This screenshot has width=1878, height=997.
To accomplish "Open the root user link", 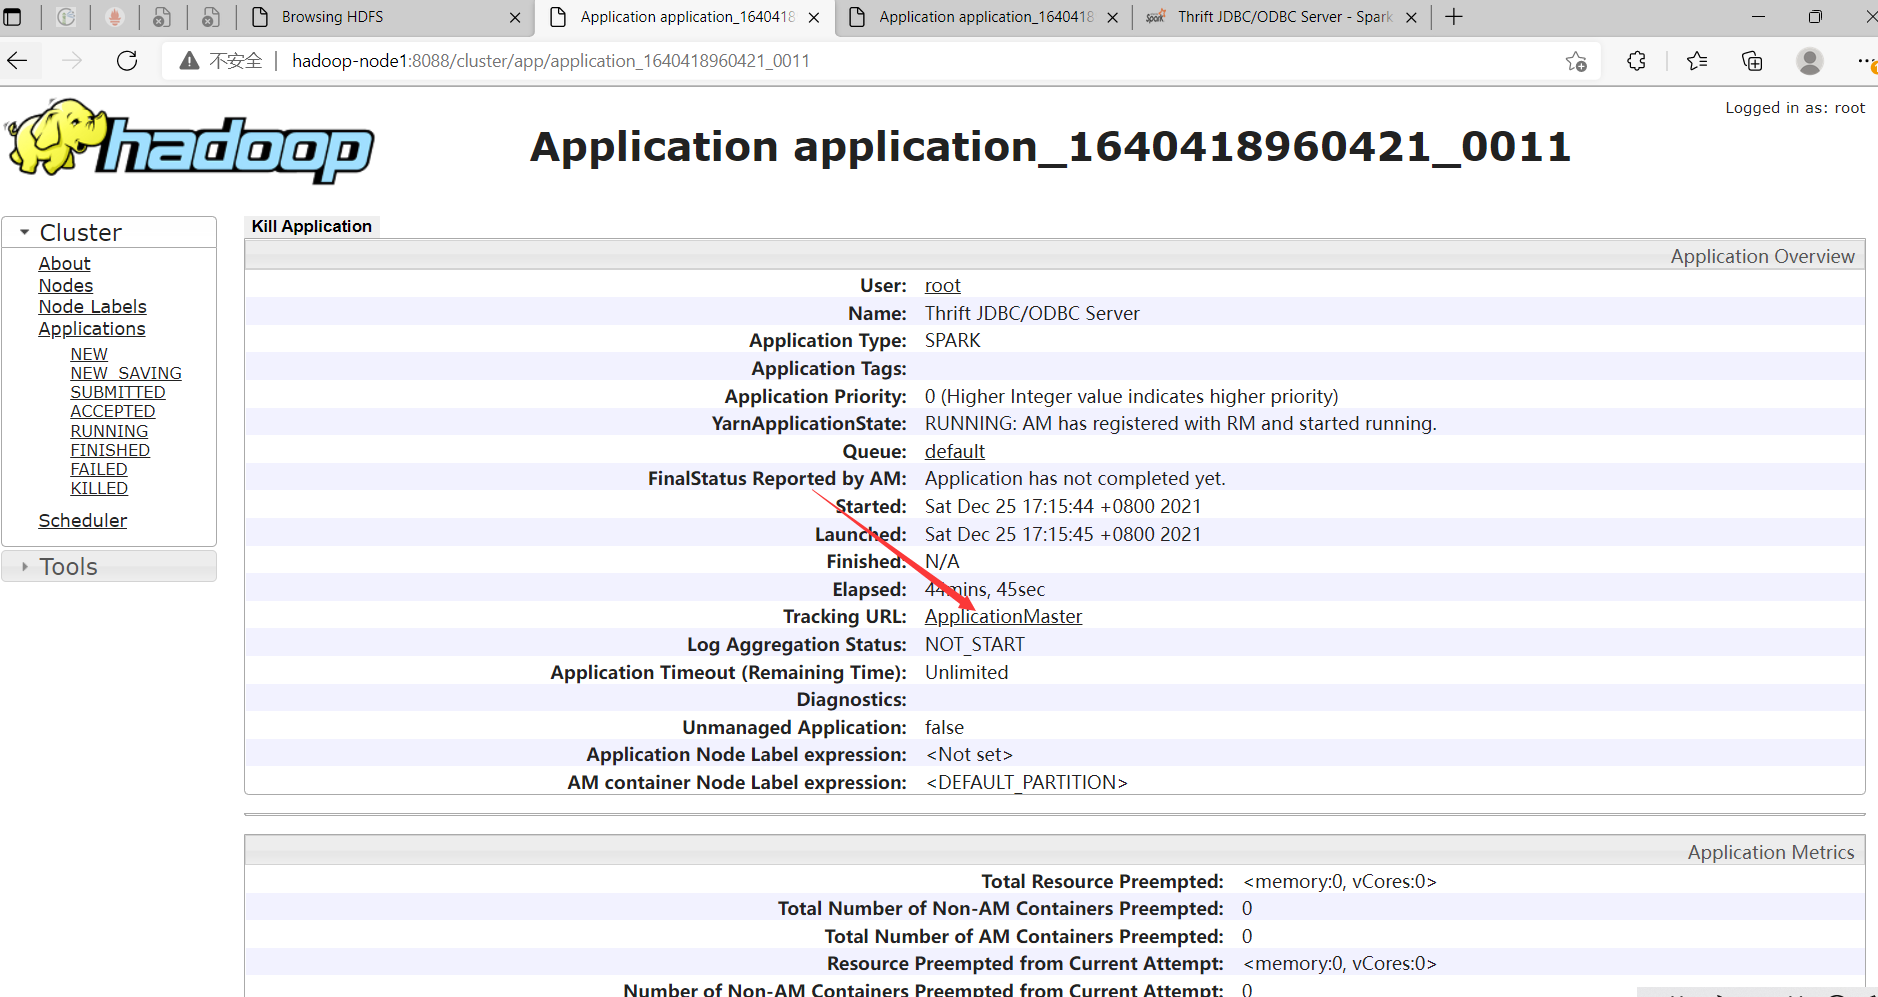I will point(942,285).
